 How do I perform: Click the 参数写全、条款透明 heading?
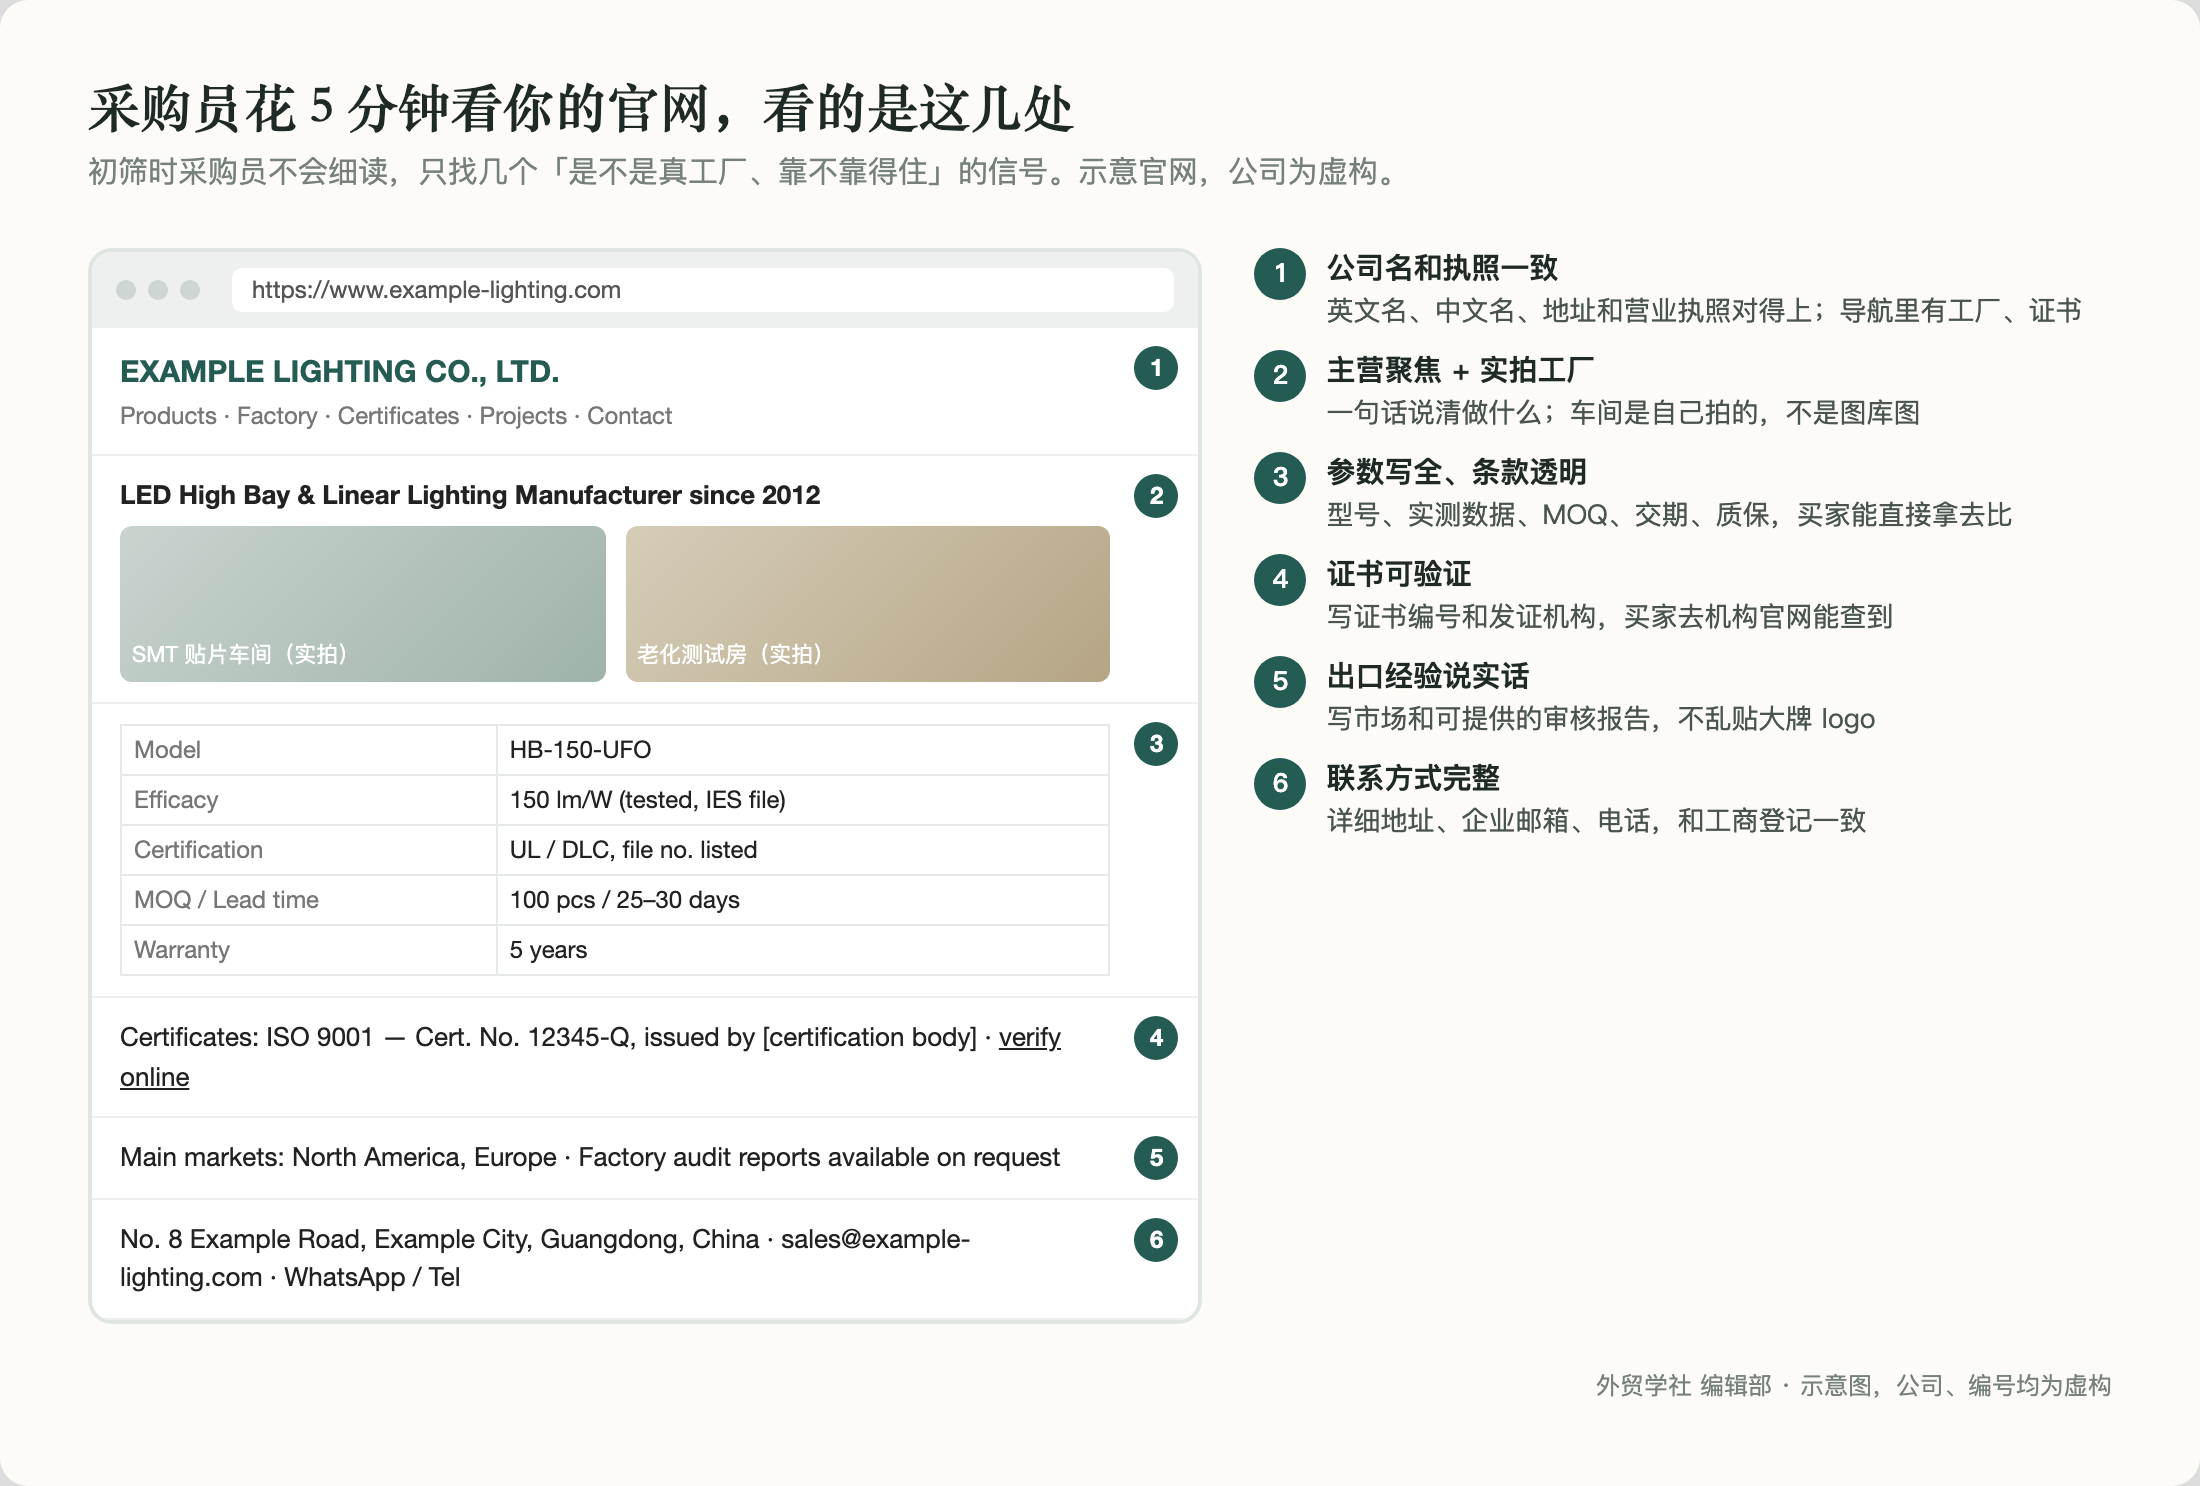pyautogui.click(x=1456, y=472)
